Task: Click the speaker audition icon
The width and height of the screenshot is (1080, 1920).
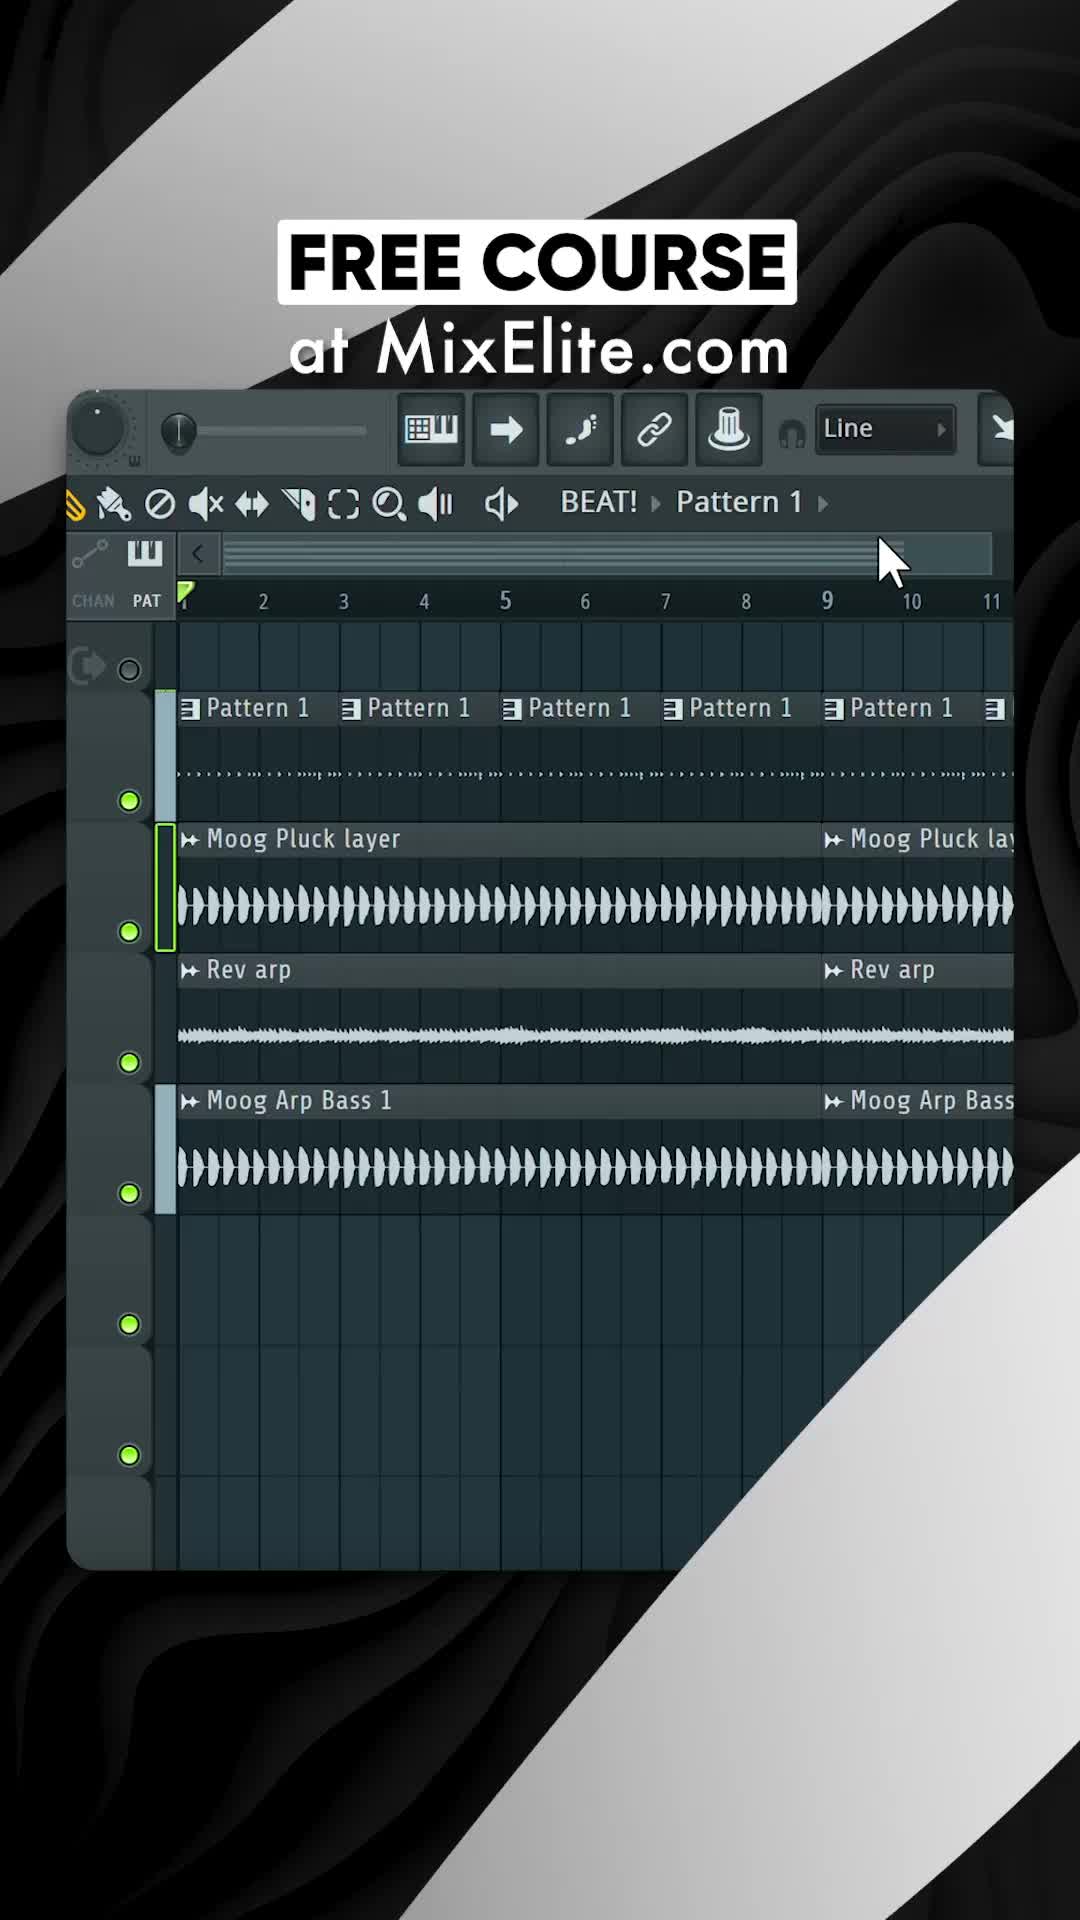Action: 502,504
